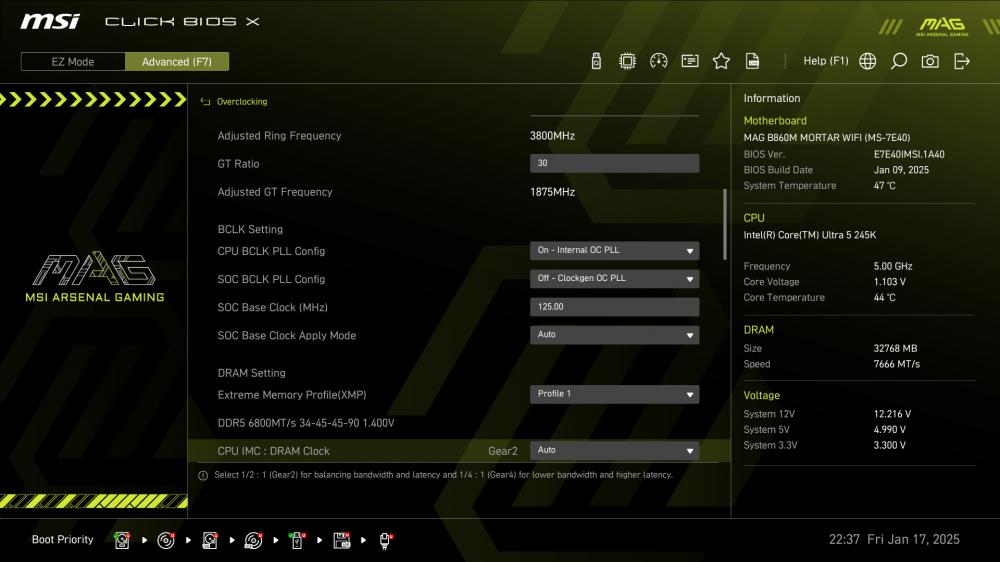This screenshot has width=1000, height=562.
Task: Open the SOC BCLK PLL Config dropdown
Action: click(614, 279)
